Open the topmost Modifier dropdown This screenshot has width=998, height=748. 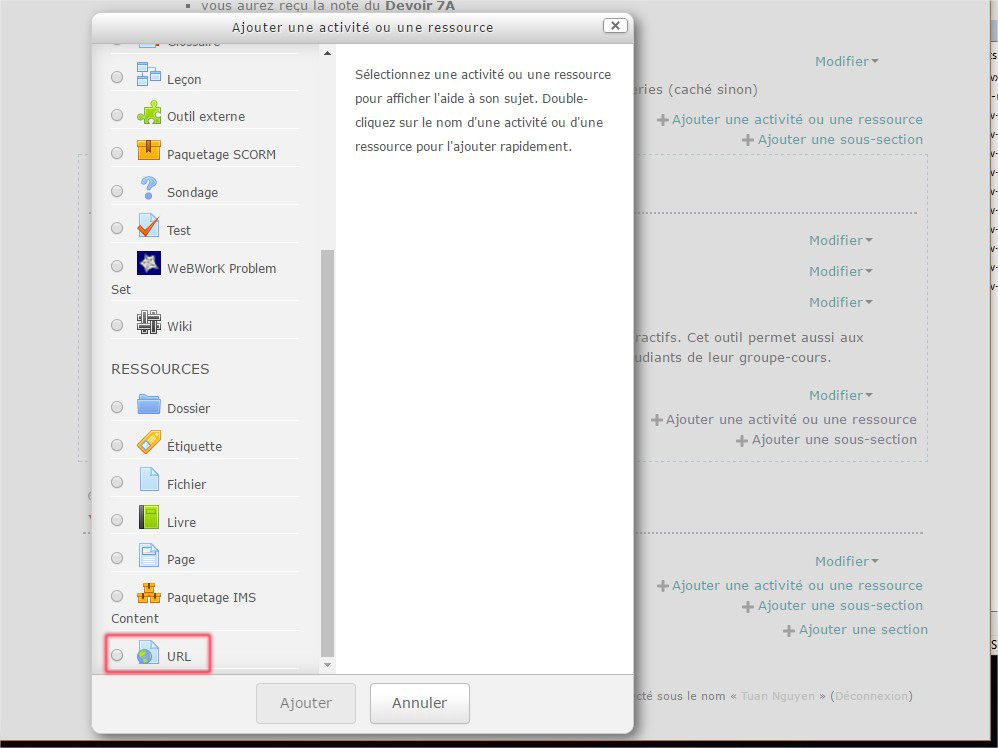846,62
